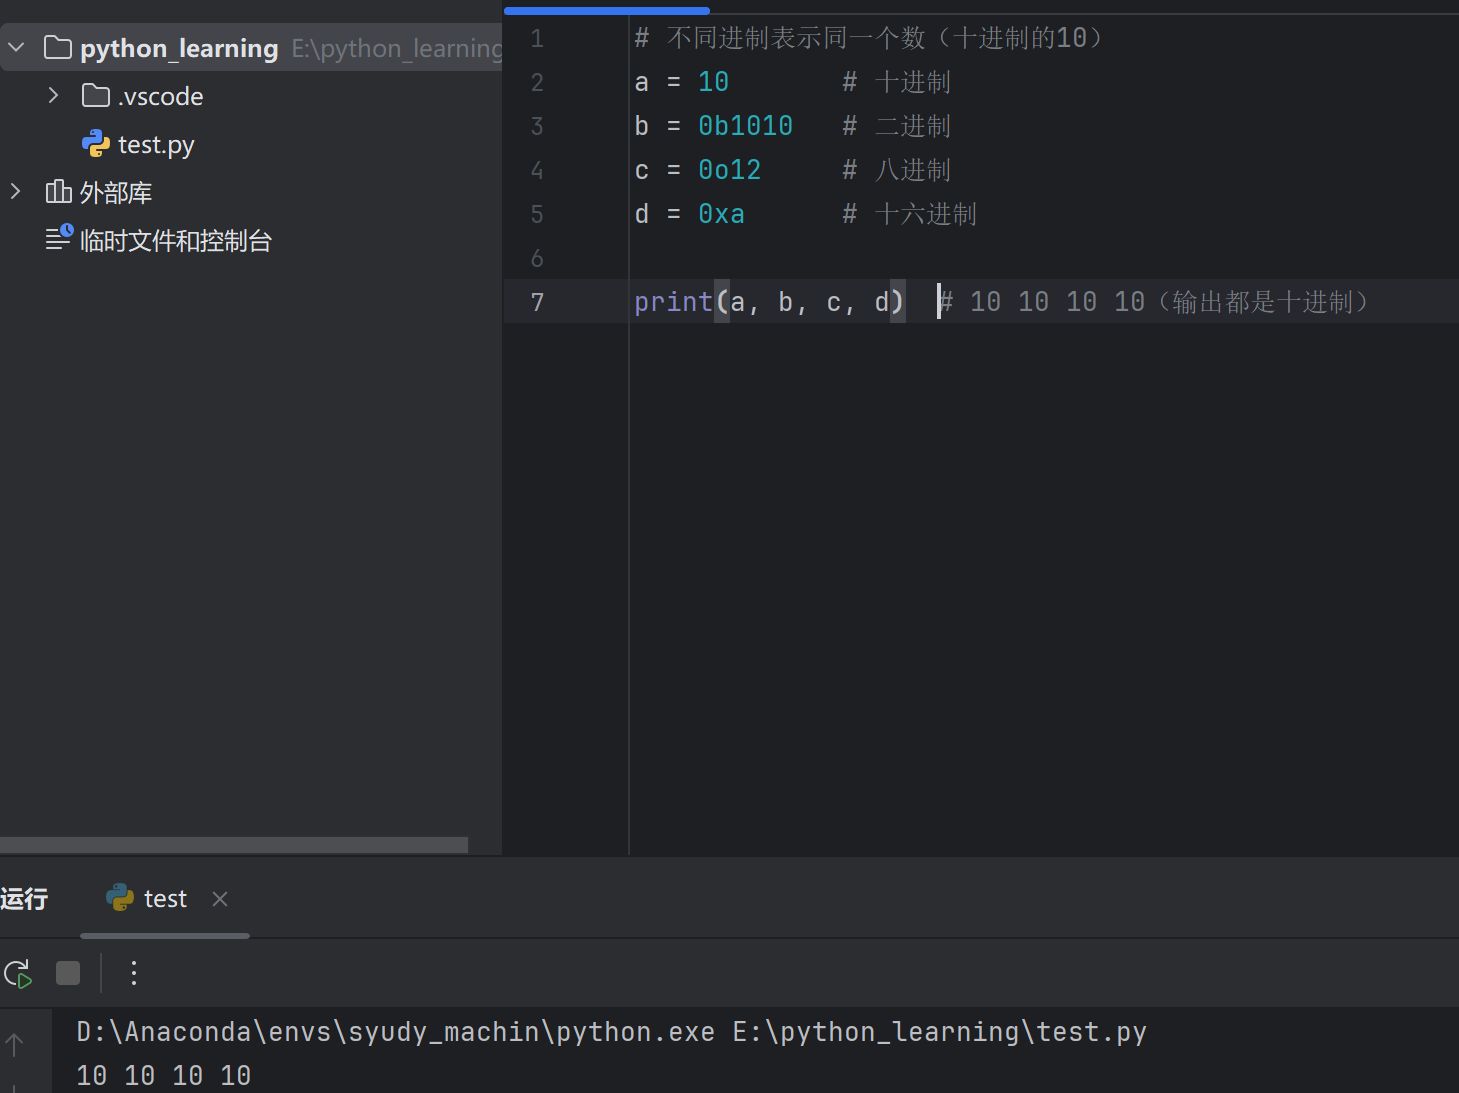1459x1093 pixels.
Task: Click the python.exe command line in console
Action: 612,1032
